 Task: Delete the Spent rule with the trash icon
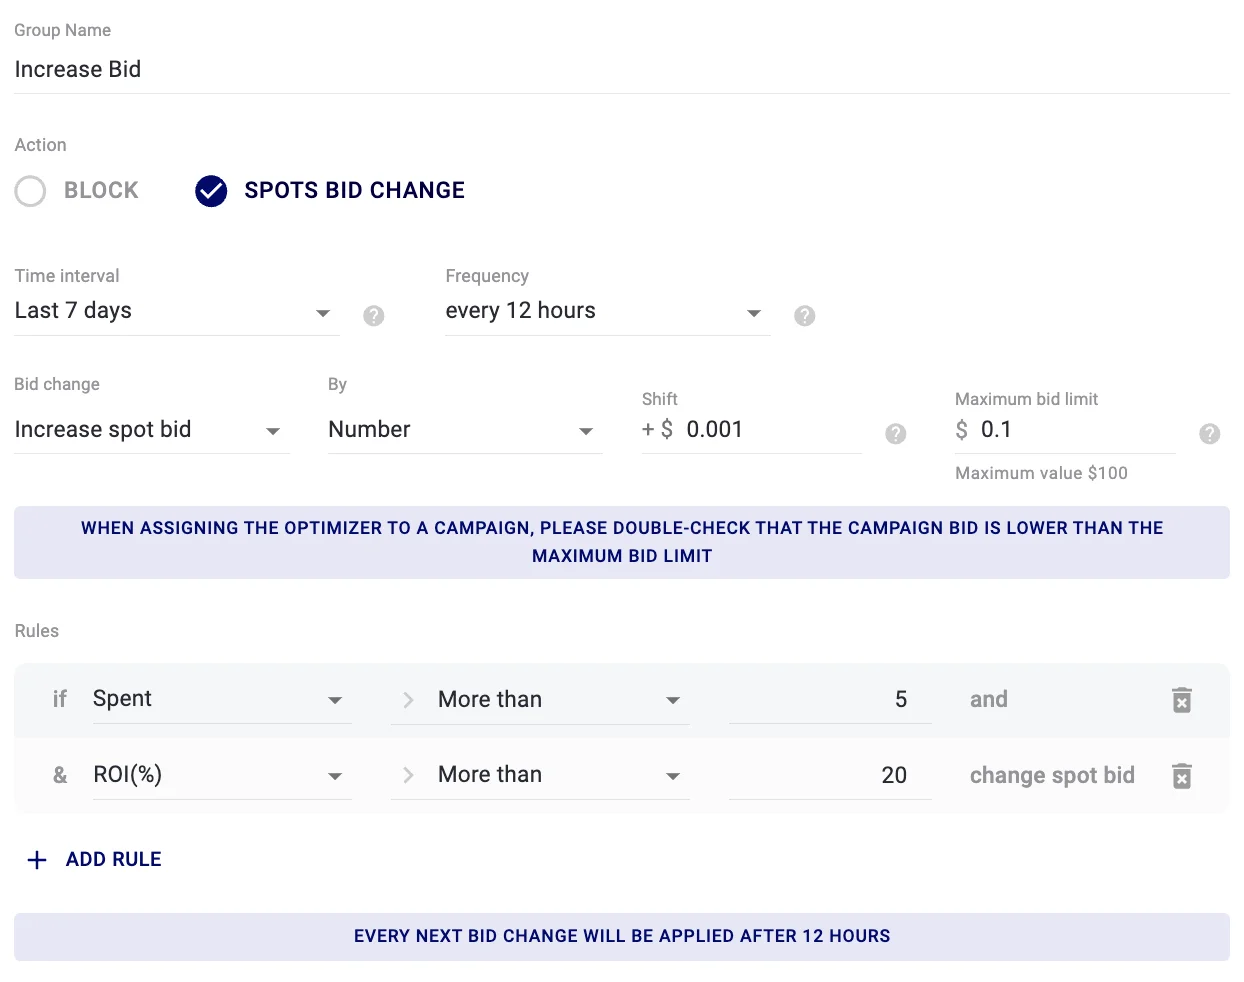1181,700
